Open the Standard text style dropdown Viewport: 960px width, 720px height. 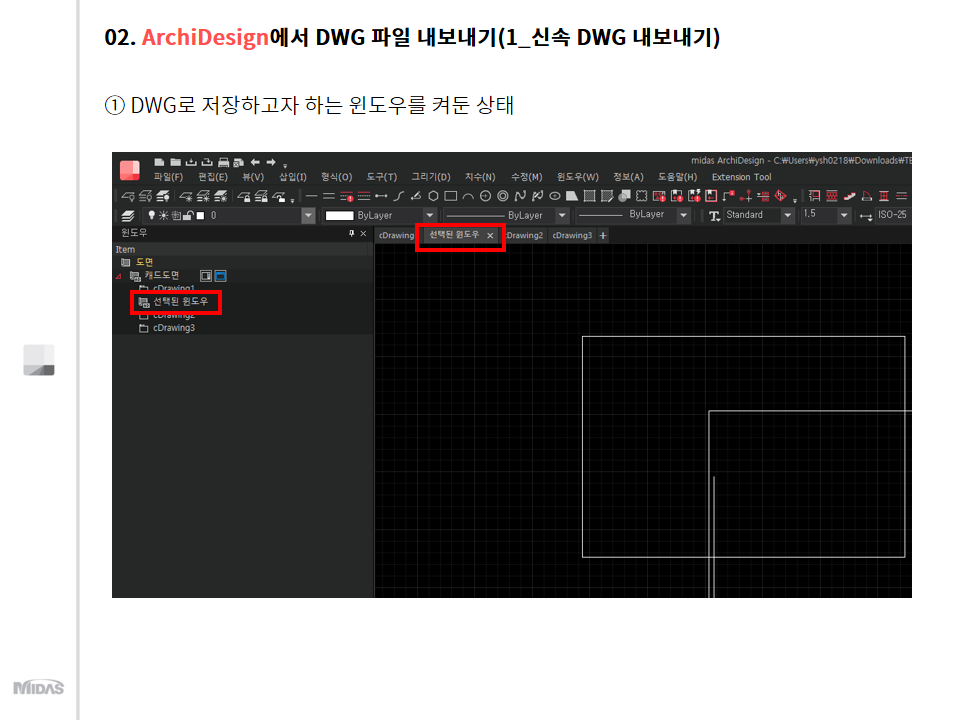(788, 216)
